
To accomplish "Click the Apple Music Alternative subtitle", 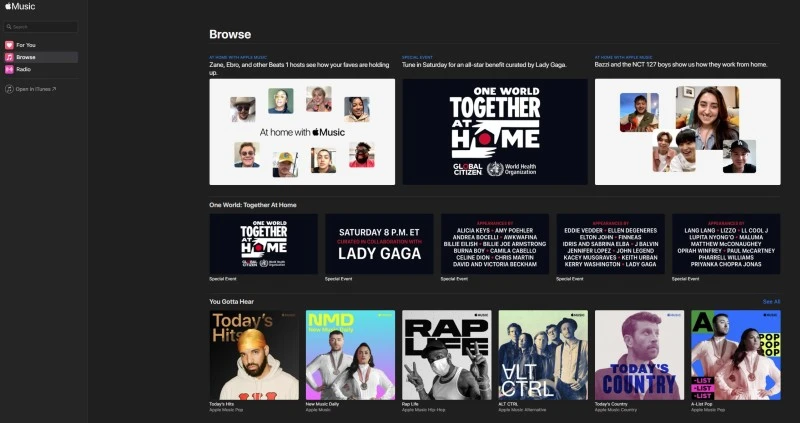I will pyautogui.click(x=522, y=410).
